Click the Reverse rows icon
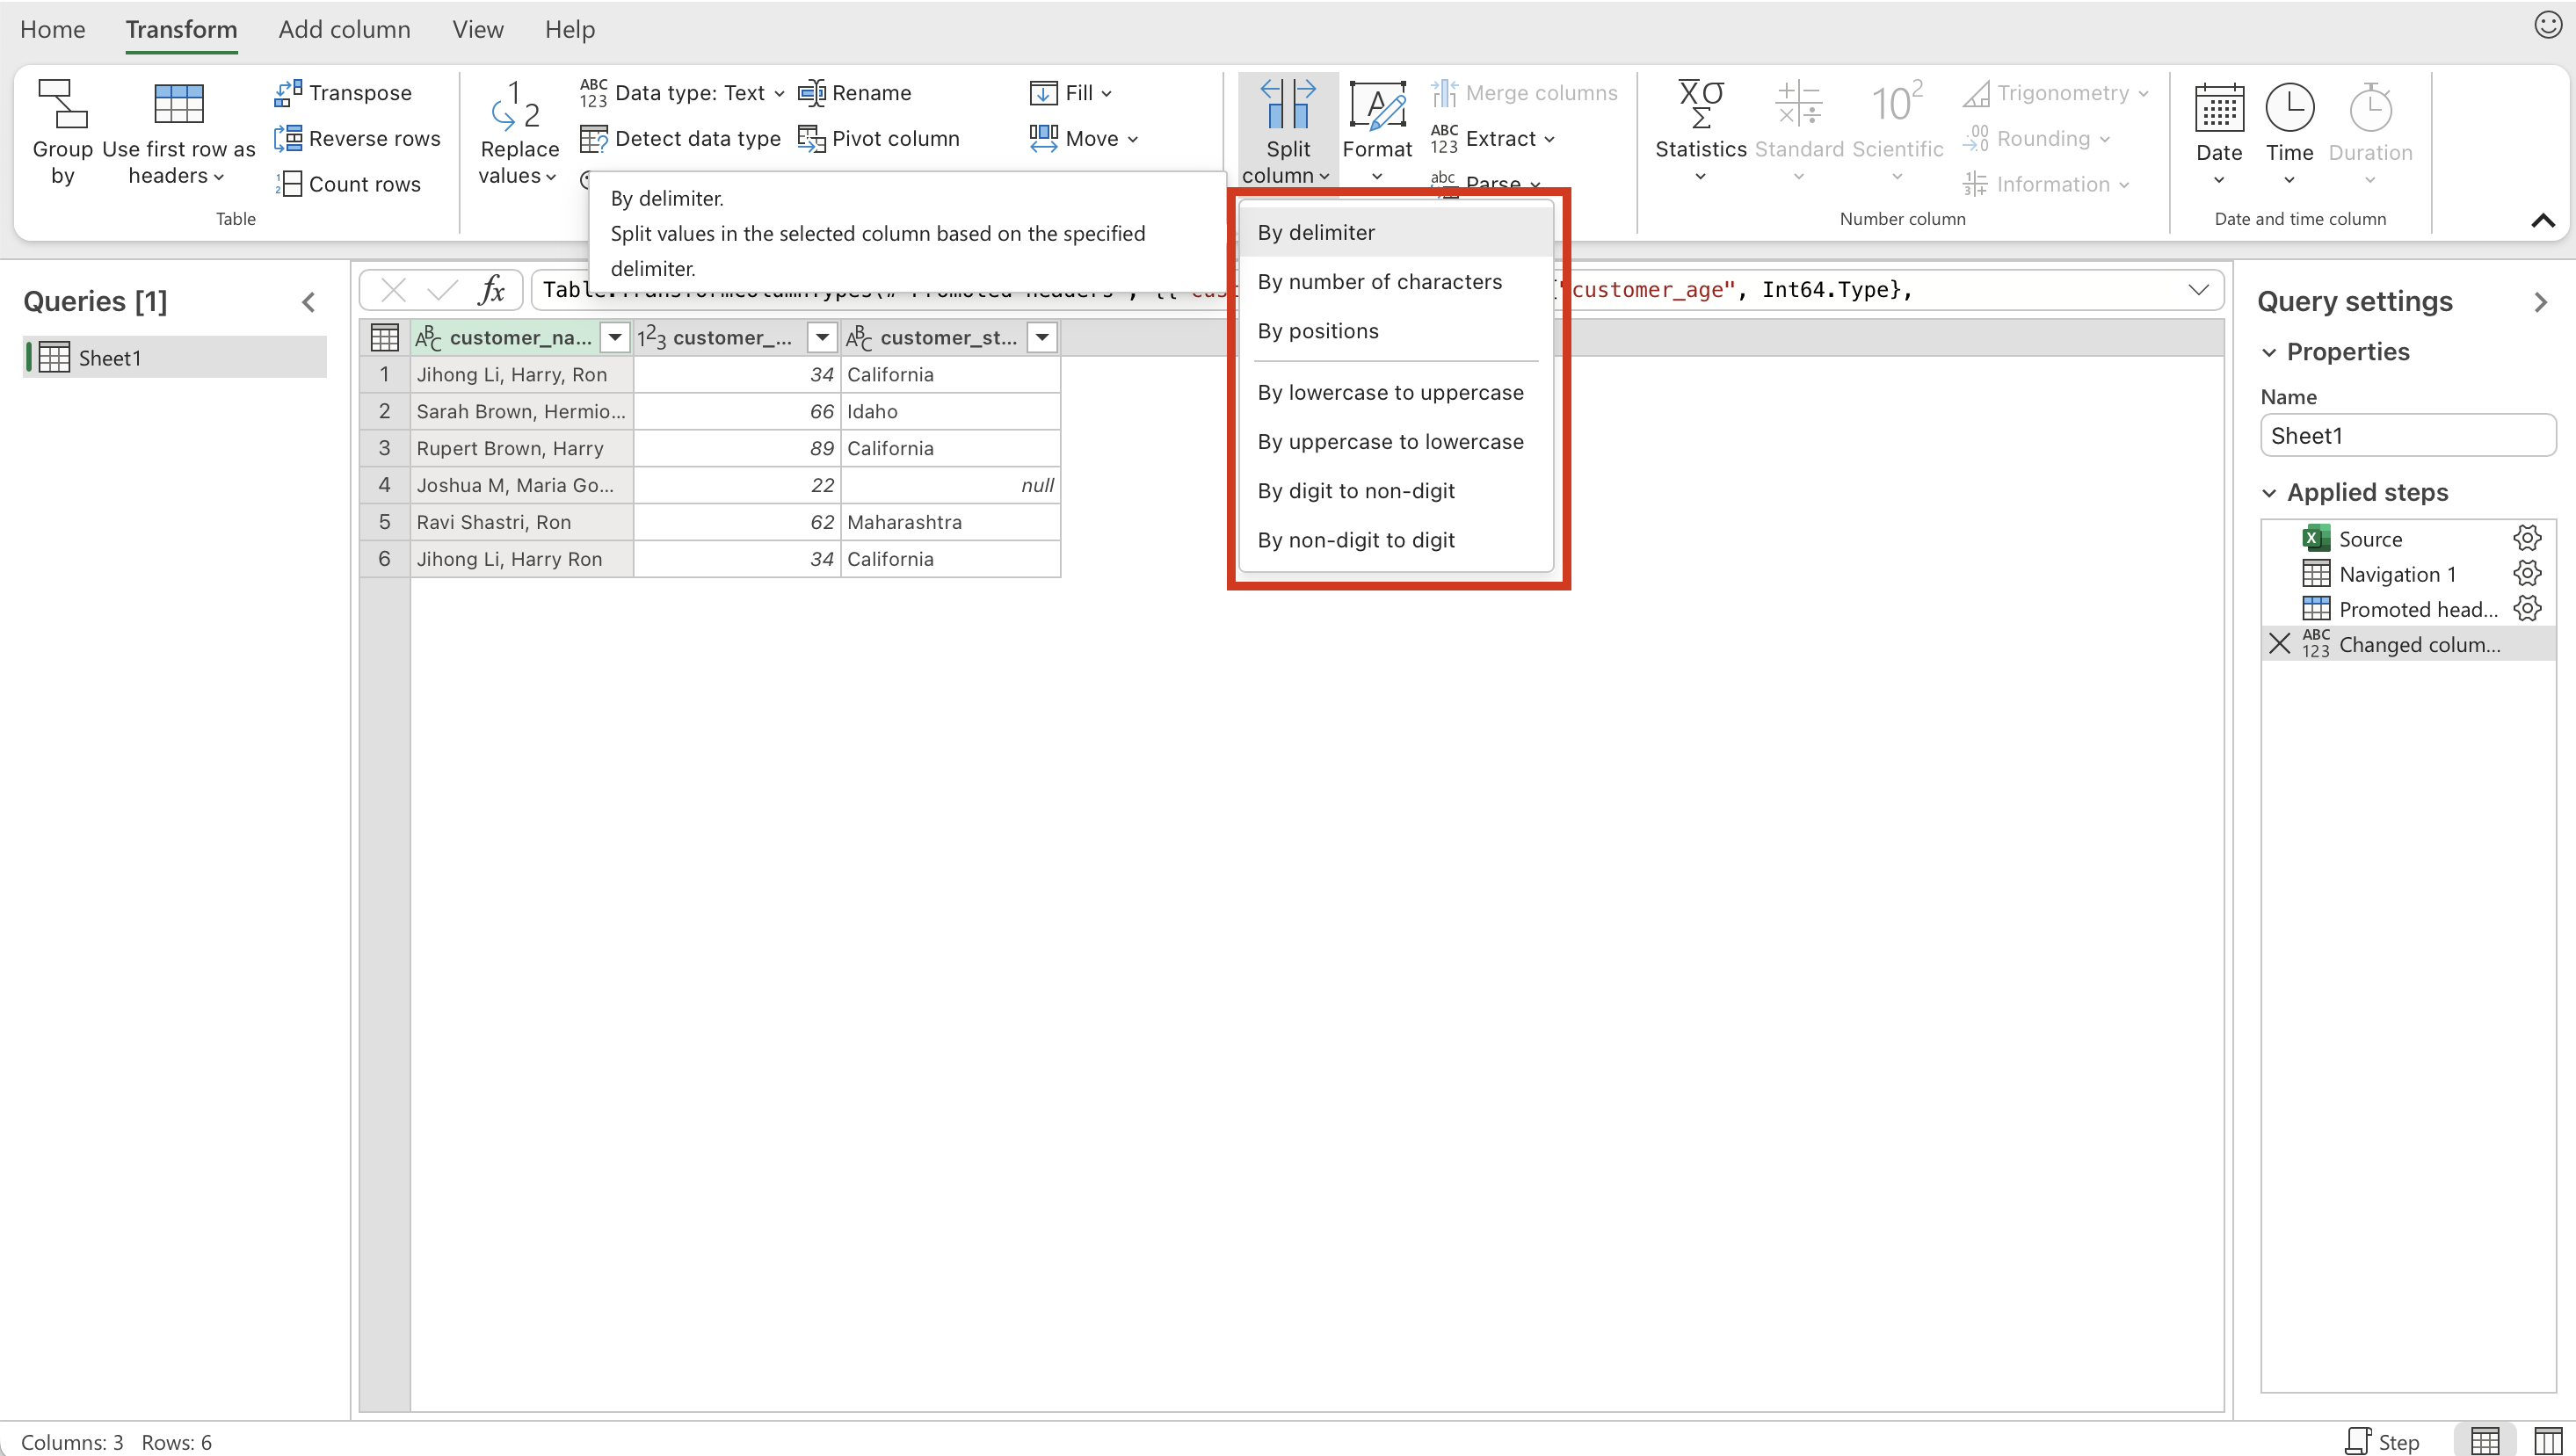This screenshot has height=1456, width=2576. click(288, 138)
